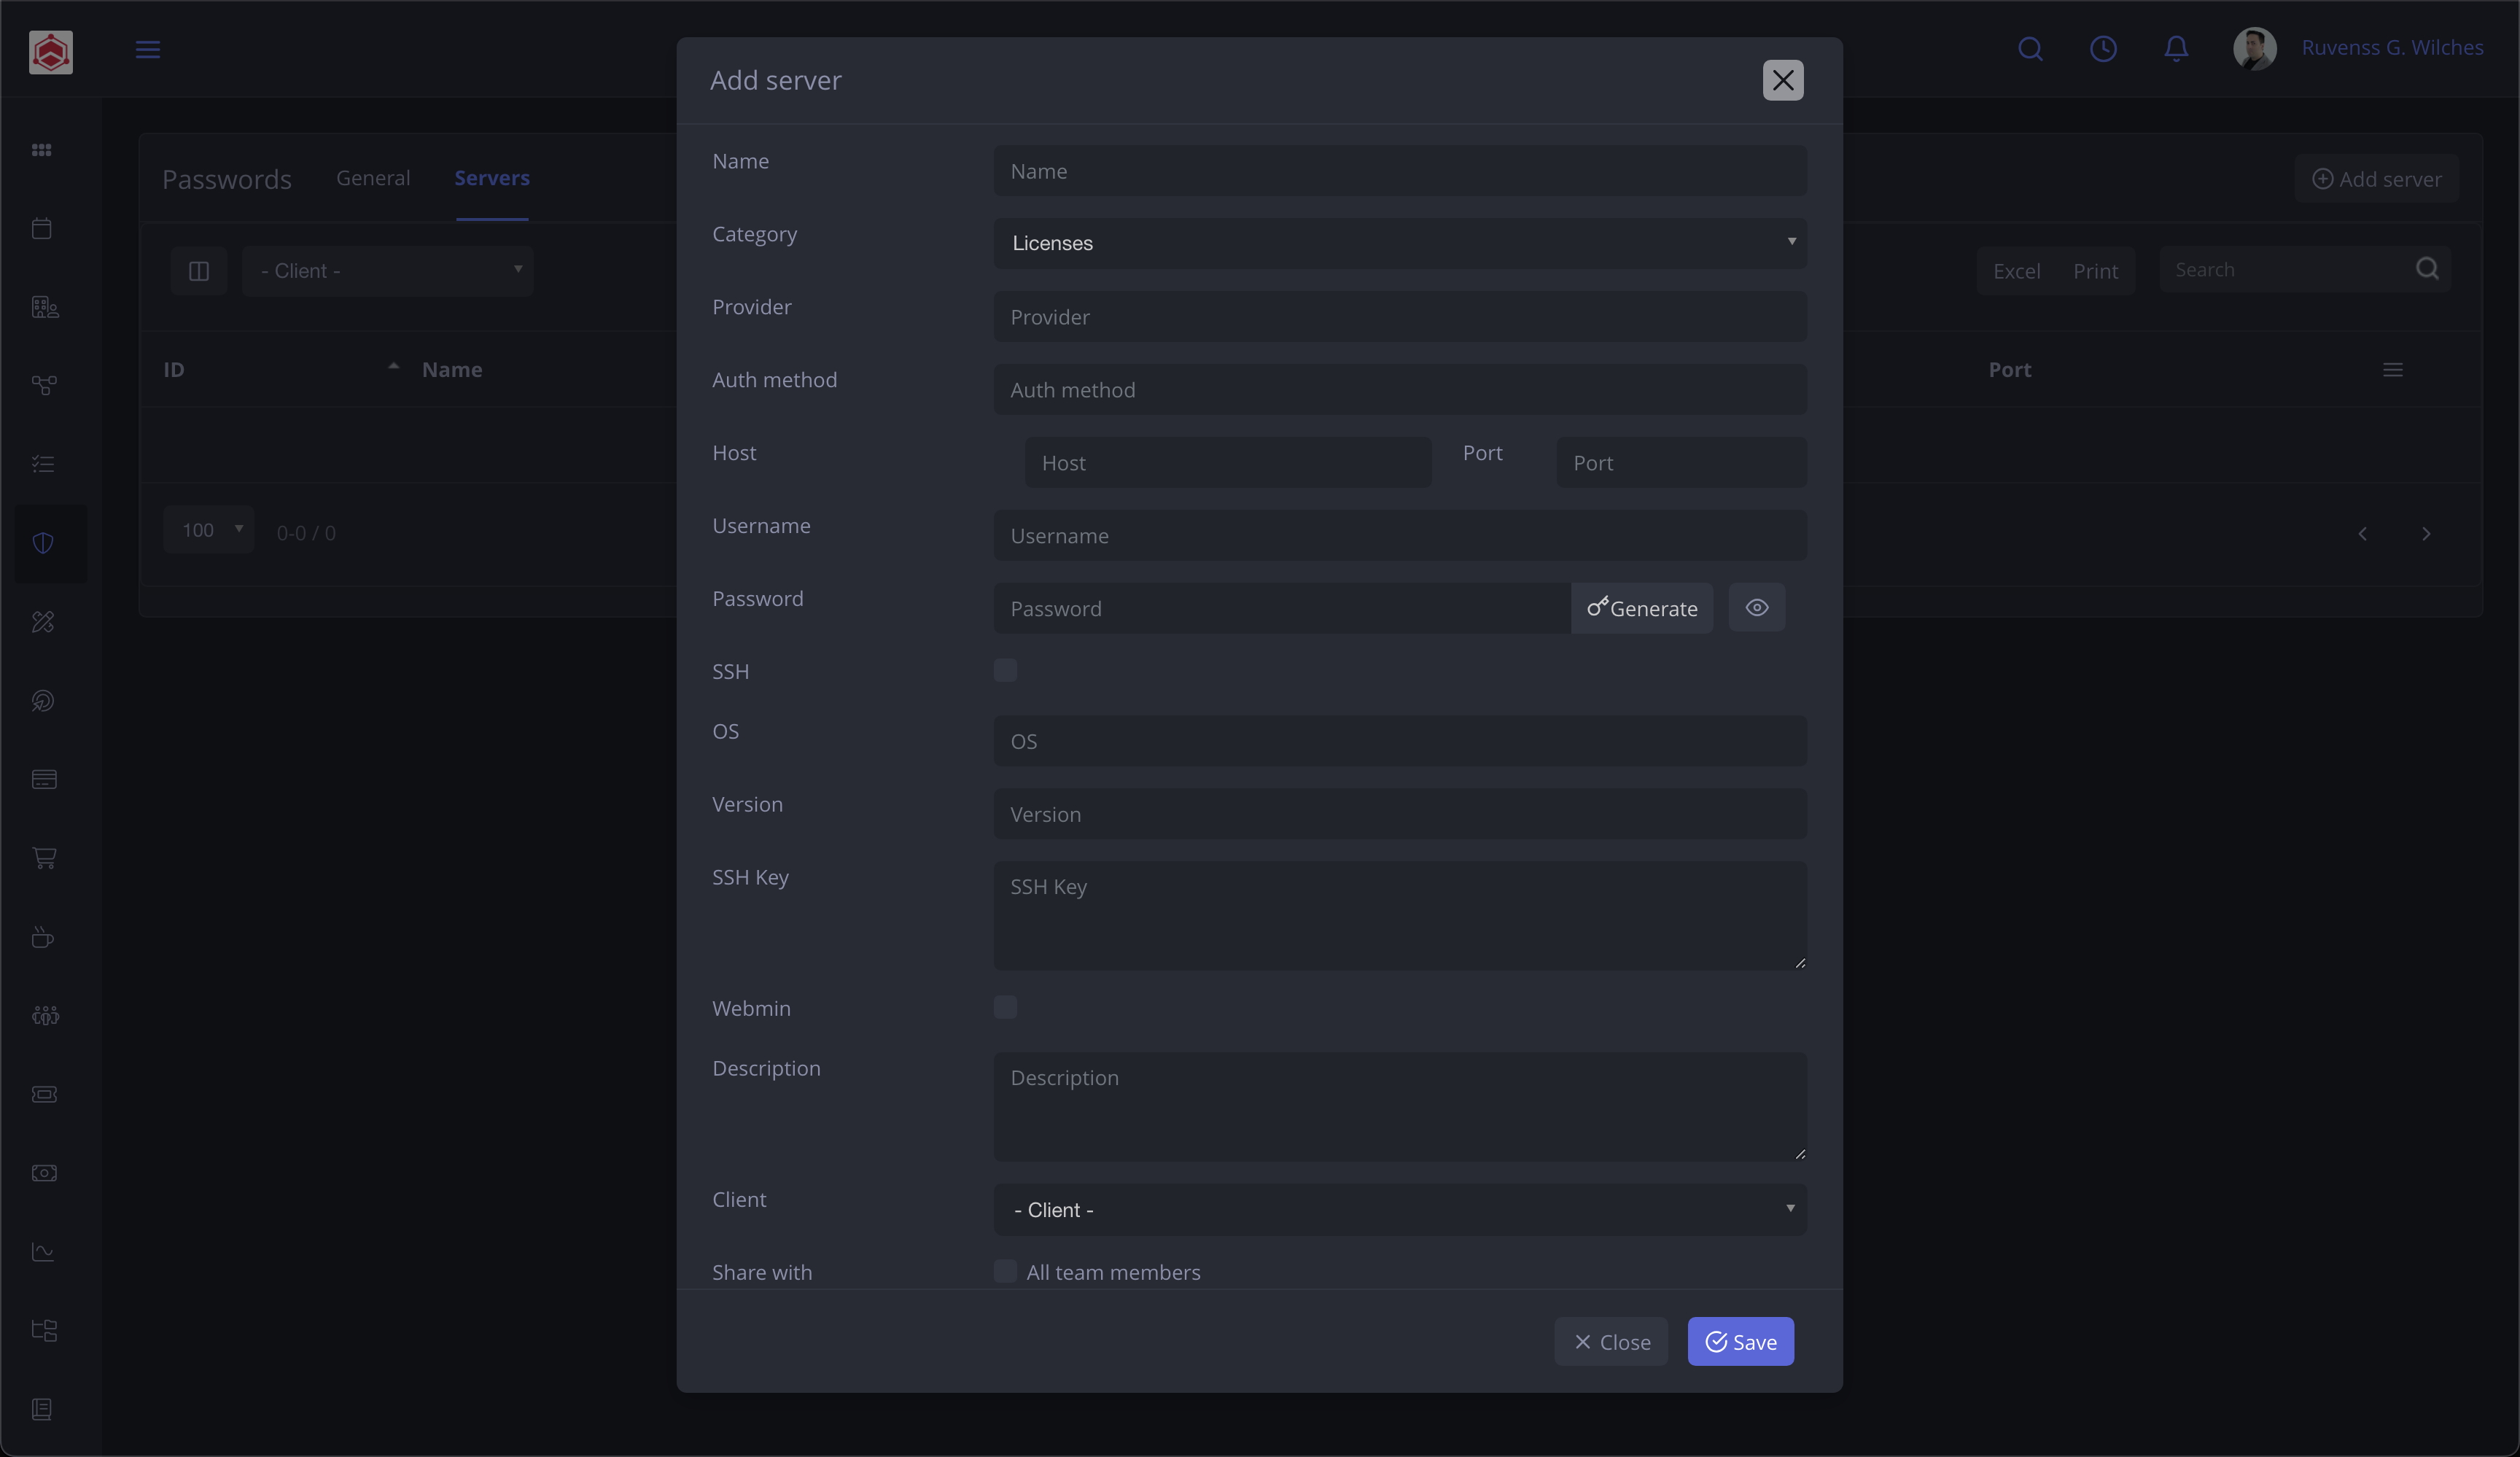Open the money bill icon in sidebar
Viewport: 2520px width, 1457px height.
(x=44, y=1172)
